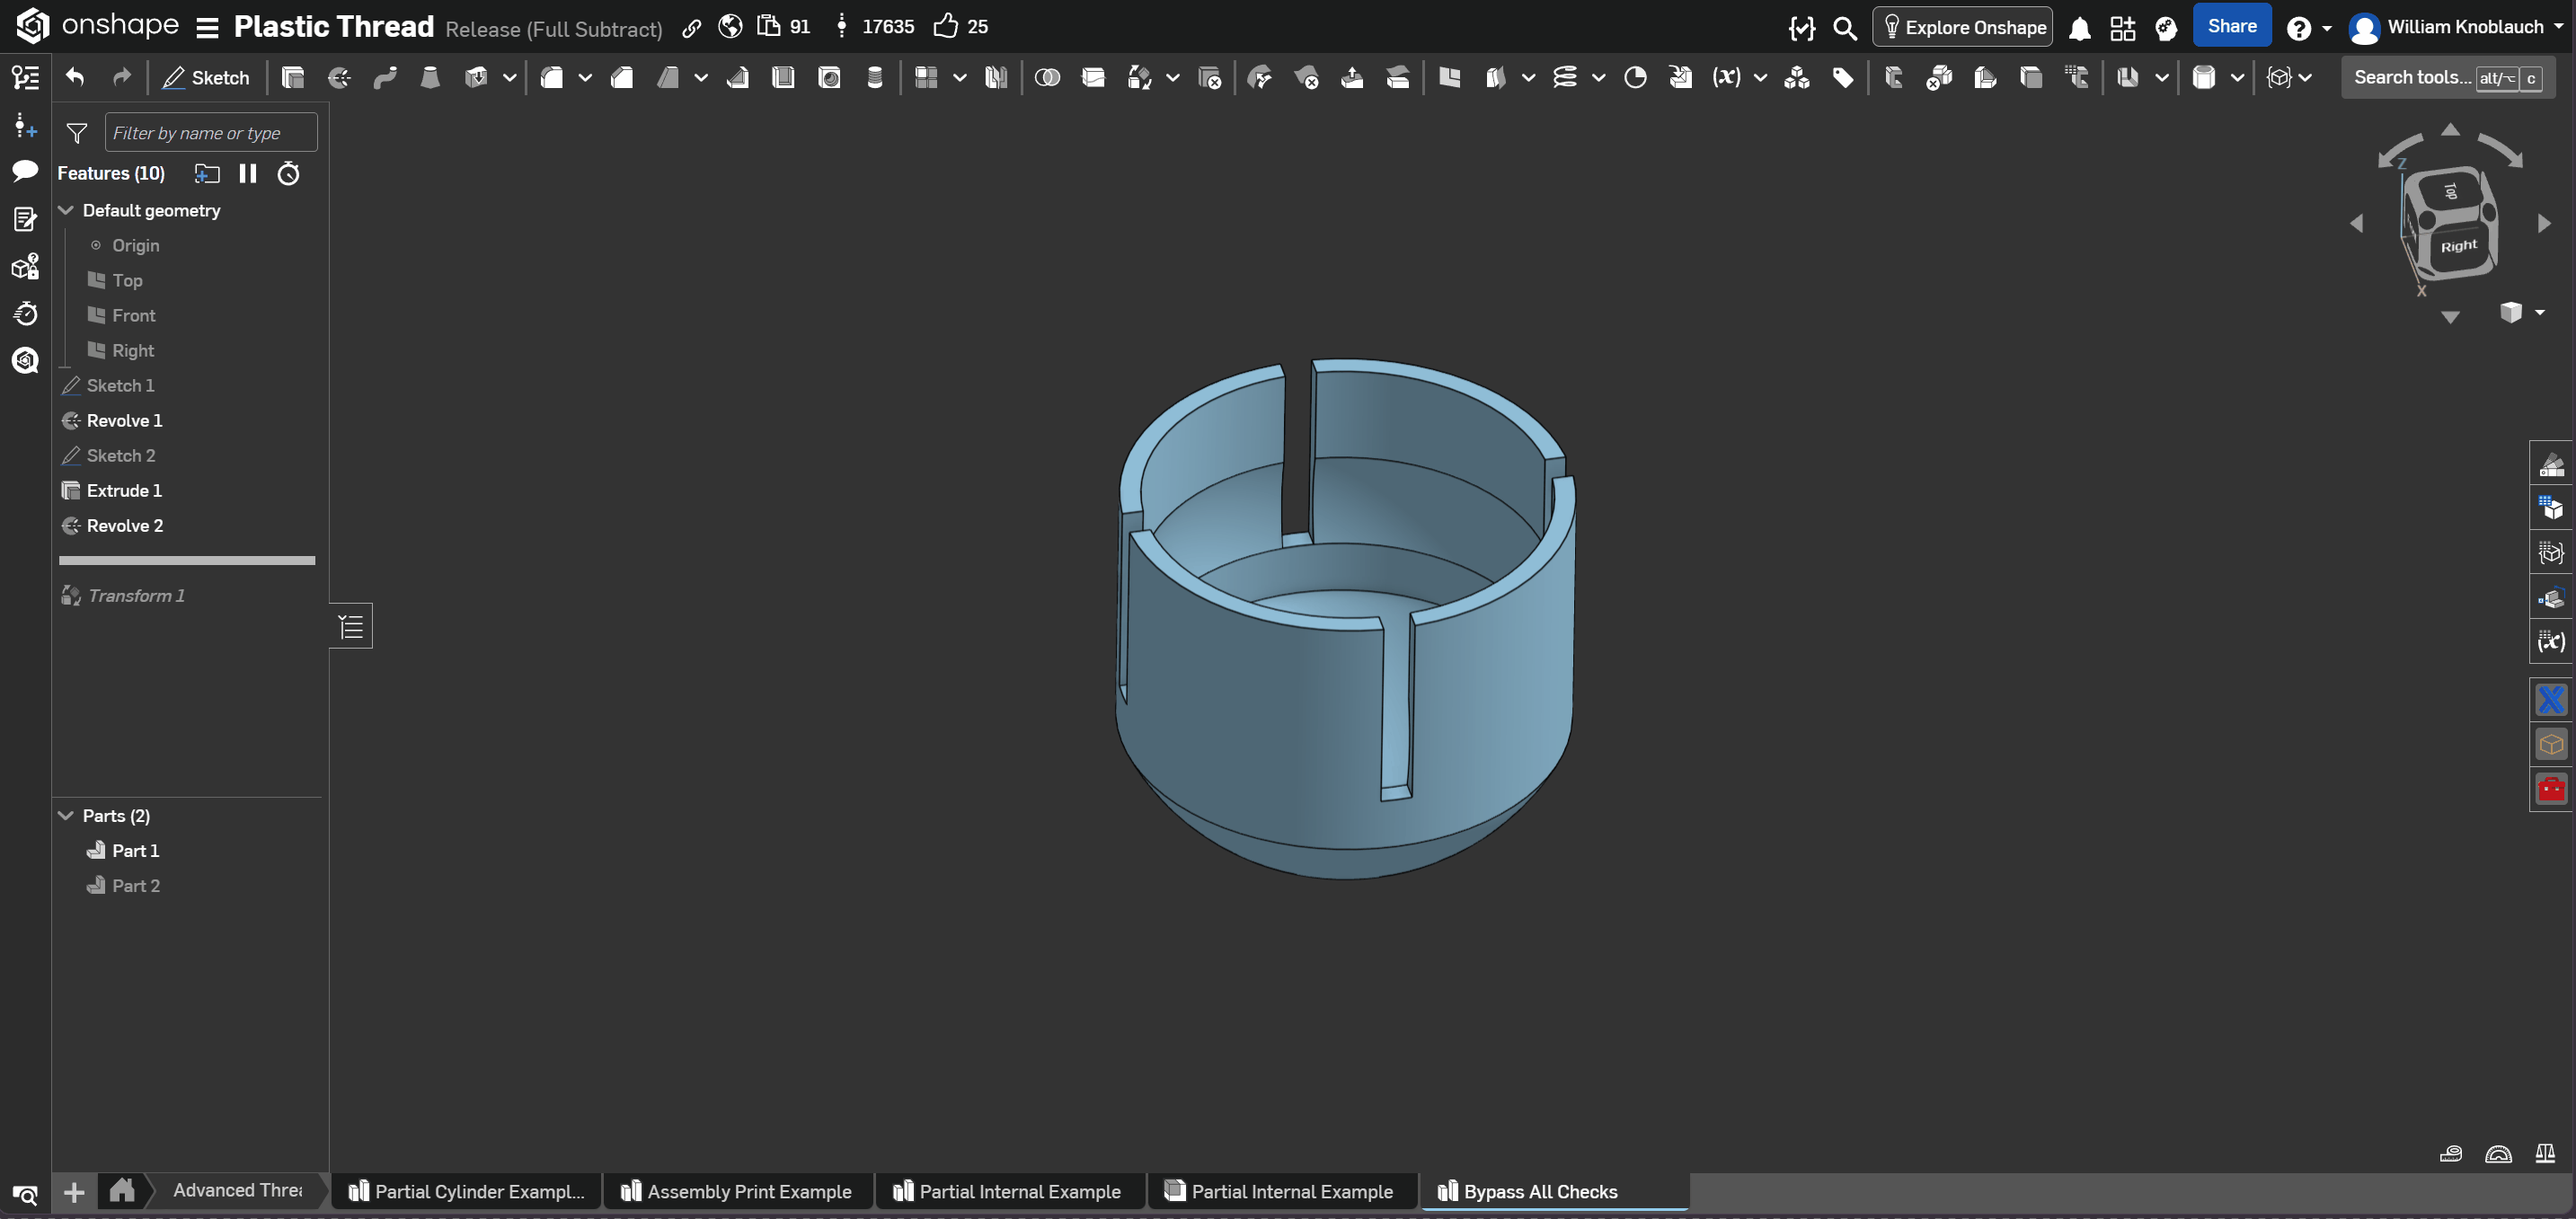Switch to Assembly Print Example tab
Viewport: 2576px width, 1219px height.
(x=738, y=1191)
